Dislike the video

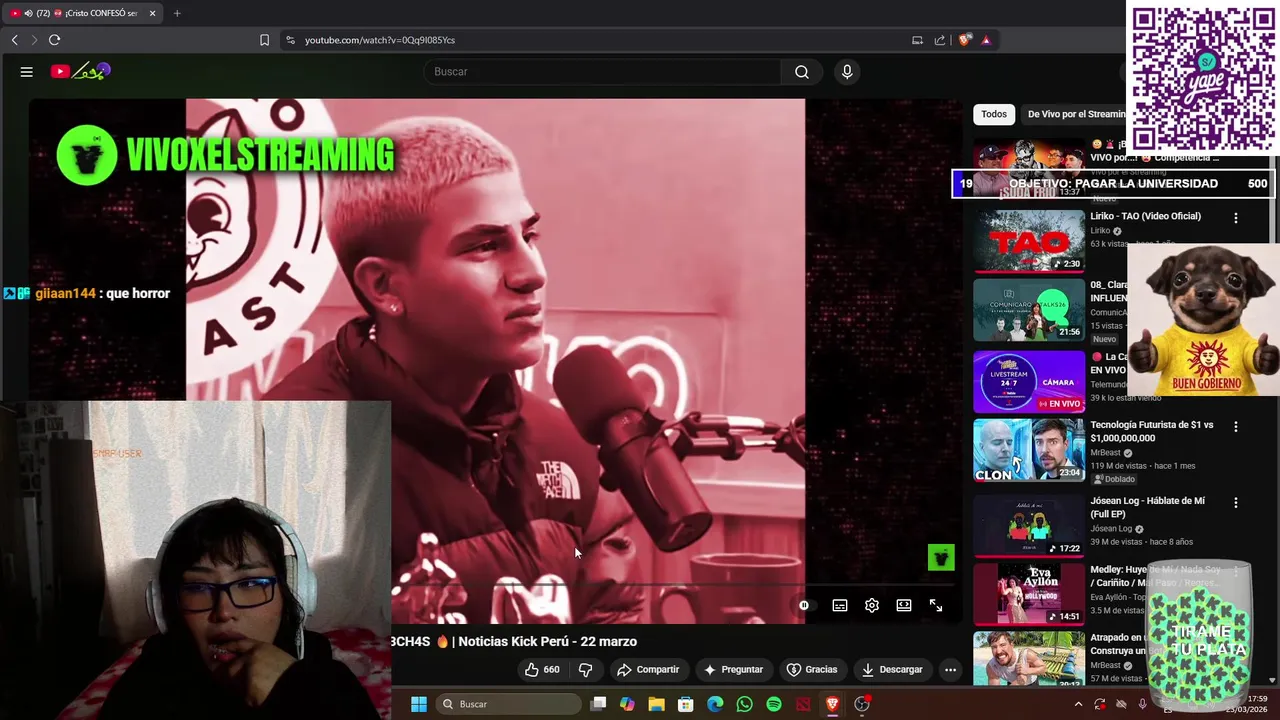(x=586, y=670)
